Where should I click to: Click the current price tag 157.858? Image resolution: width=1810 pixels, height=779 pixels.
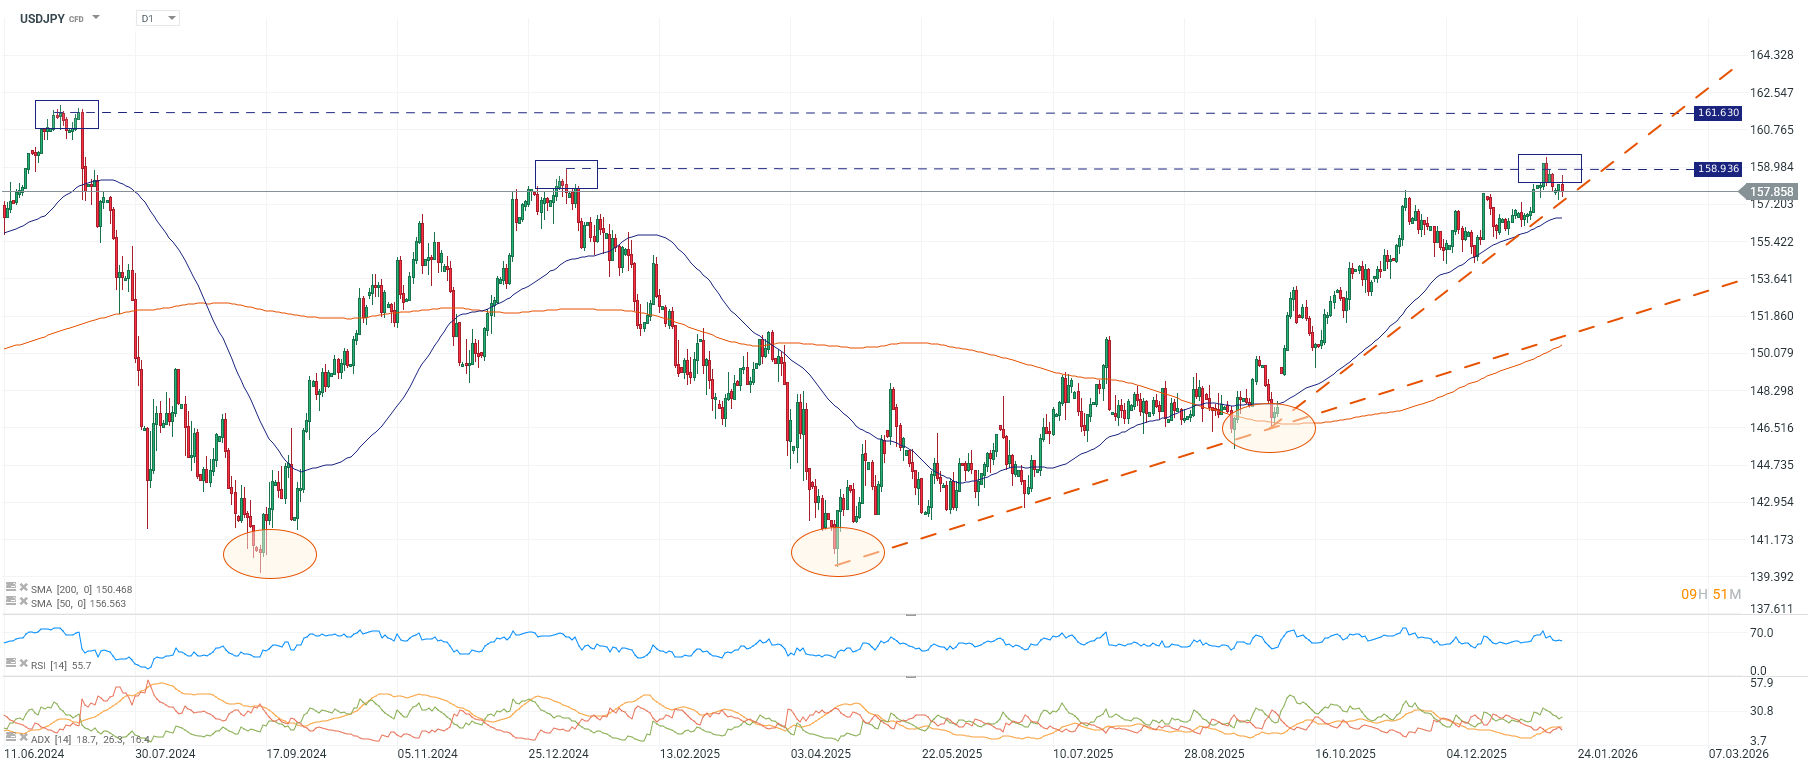tap(1770, 192)
